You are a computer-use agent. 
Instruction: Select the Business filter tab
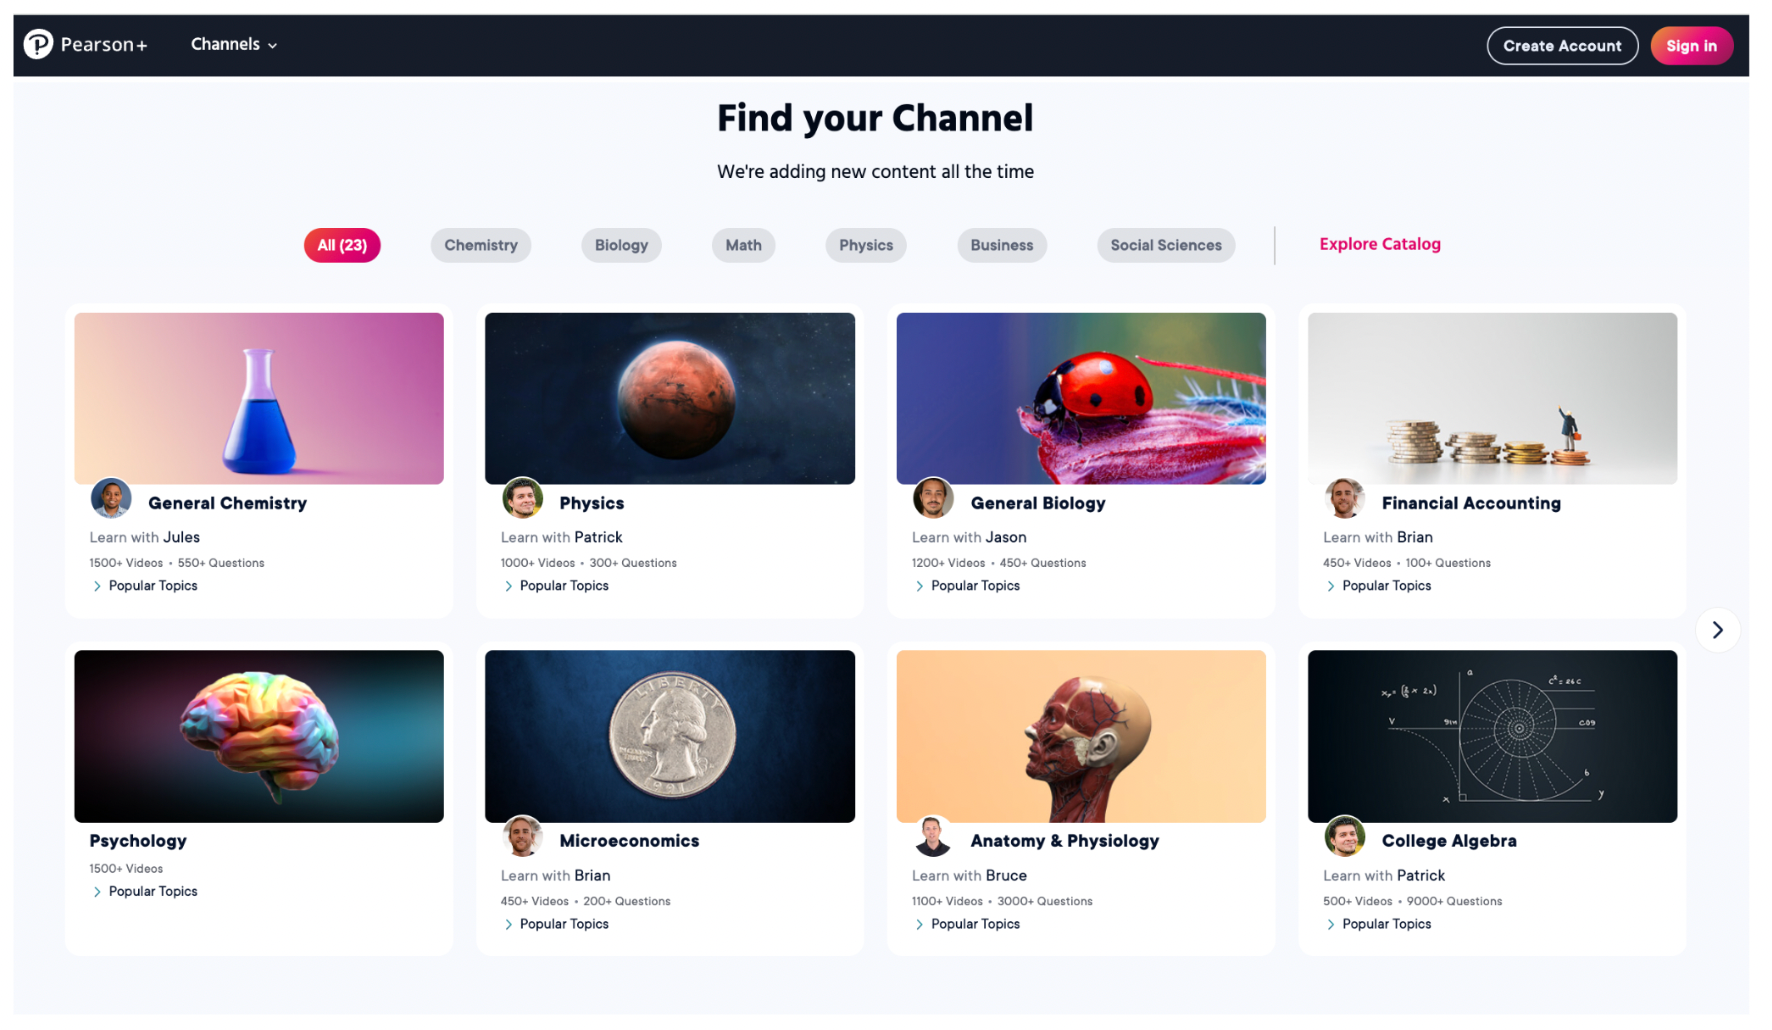tap(1001, 245)
